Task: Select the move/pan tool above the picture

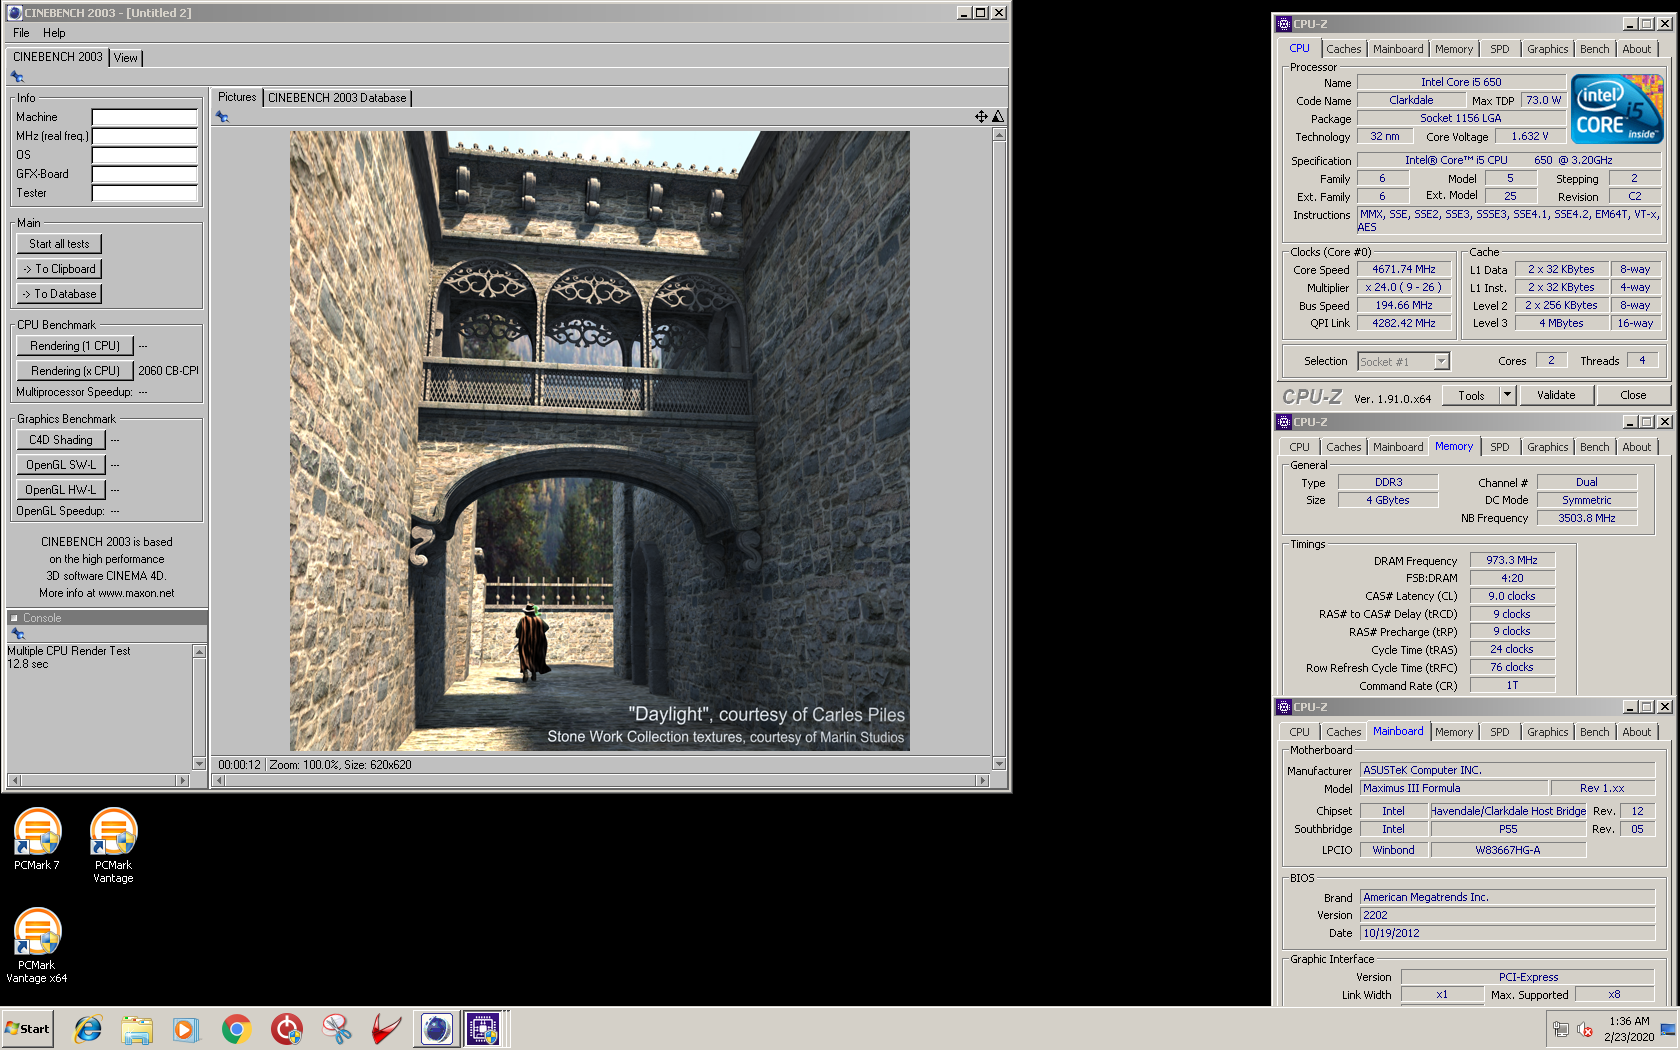Action: point(981,117)
